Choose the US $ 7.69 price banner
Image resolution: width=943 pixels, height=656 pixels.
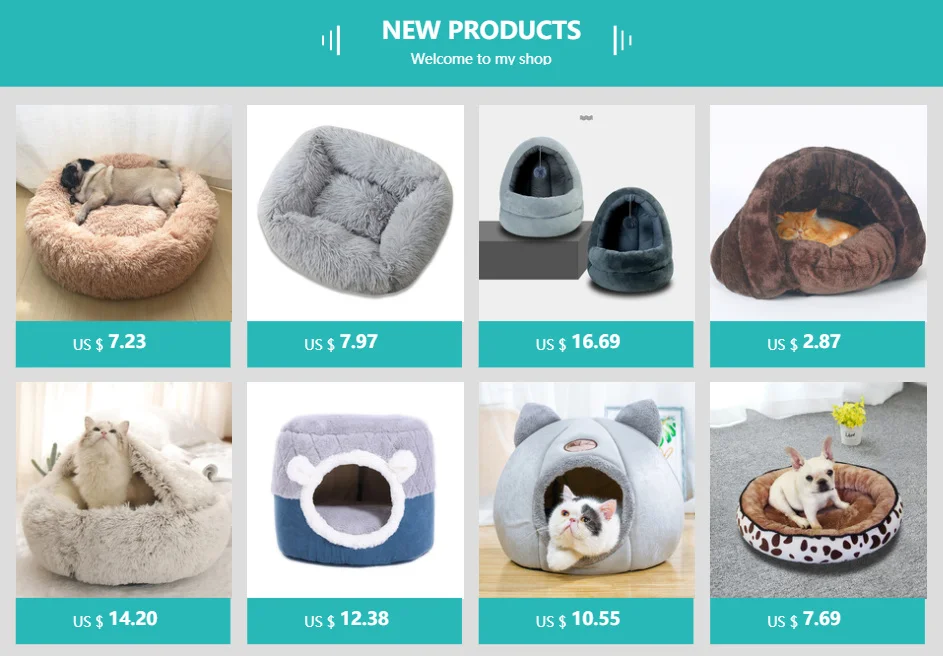tap(817, 621)
